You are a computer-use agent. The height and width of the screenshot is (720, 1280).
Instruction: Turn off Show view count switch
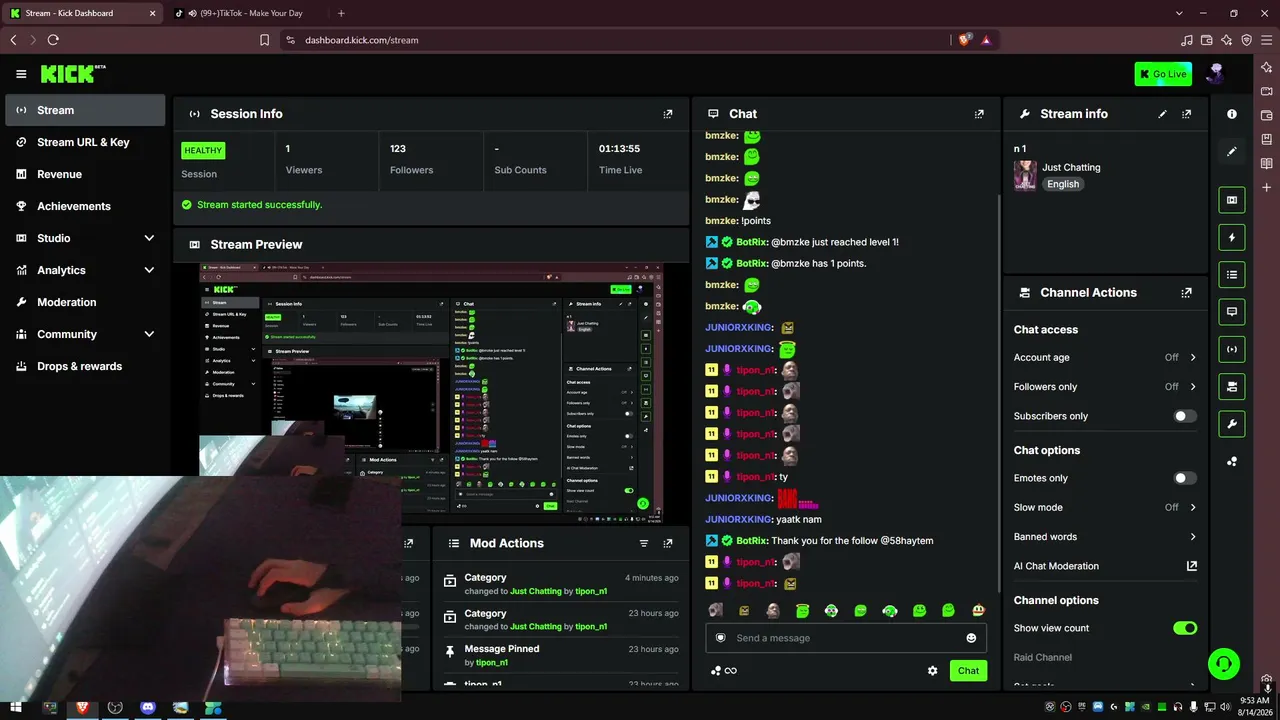tap(1185, 628)
